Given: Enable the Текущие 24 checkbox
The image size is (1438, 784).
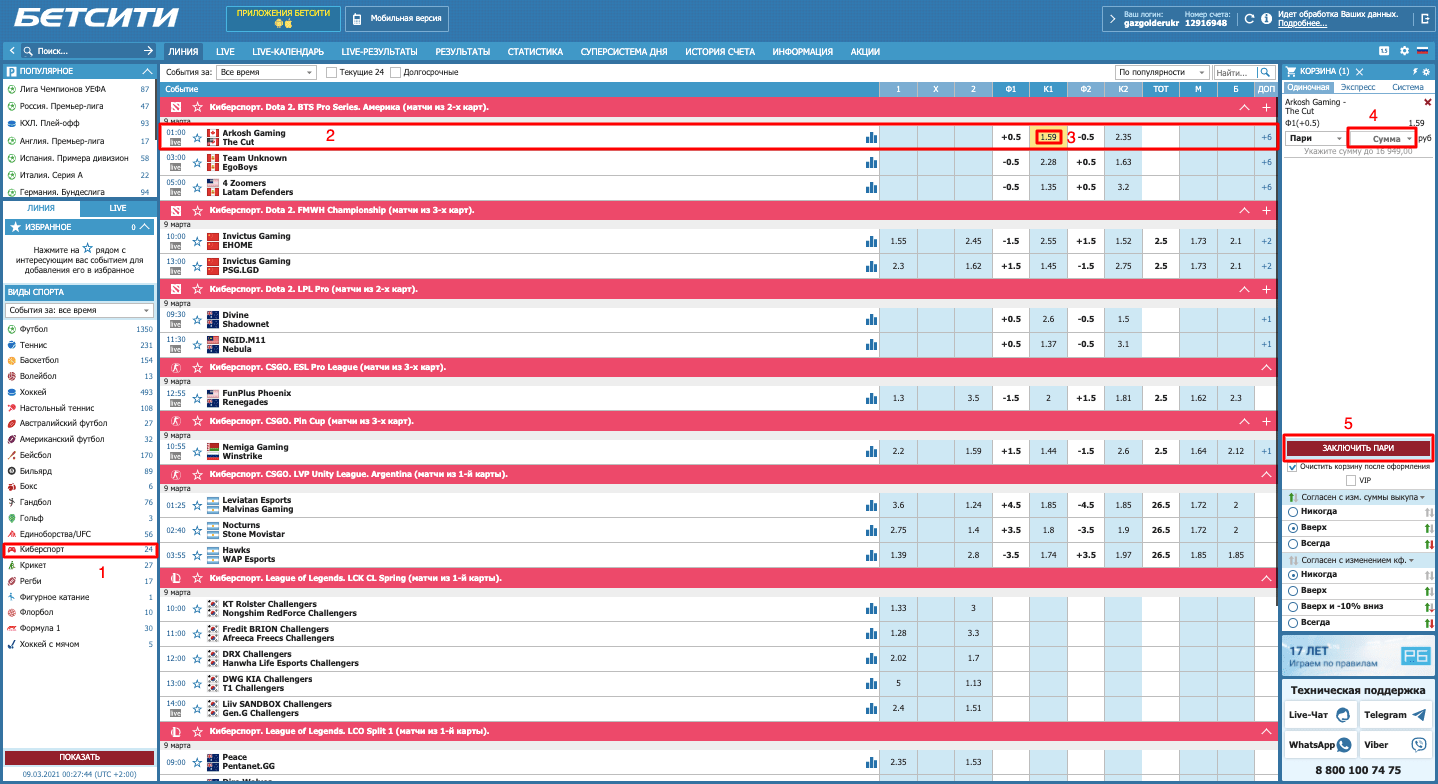Looking at the screenshot, I should 332,72.
